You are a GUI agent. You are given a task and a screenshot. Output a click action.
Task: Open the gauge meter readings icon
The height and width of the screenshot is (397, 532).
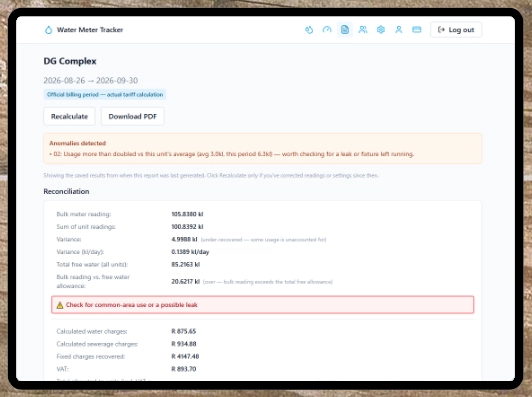(x=327, y=30)
